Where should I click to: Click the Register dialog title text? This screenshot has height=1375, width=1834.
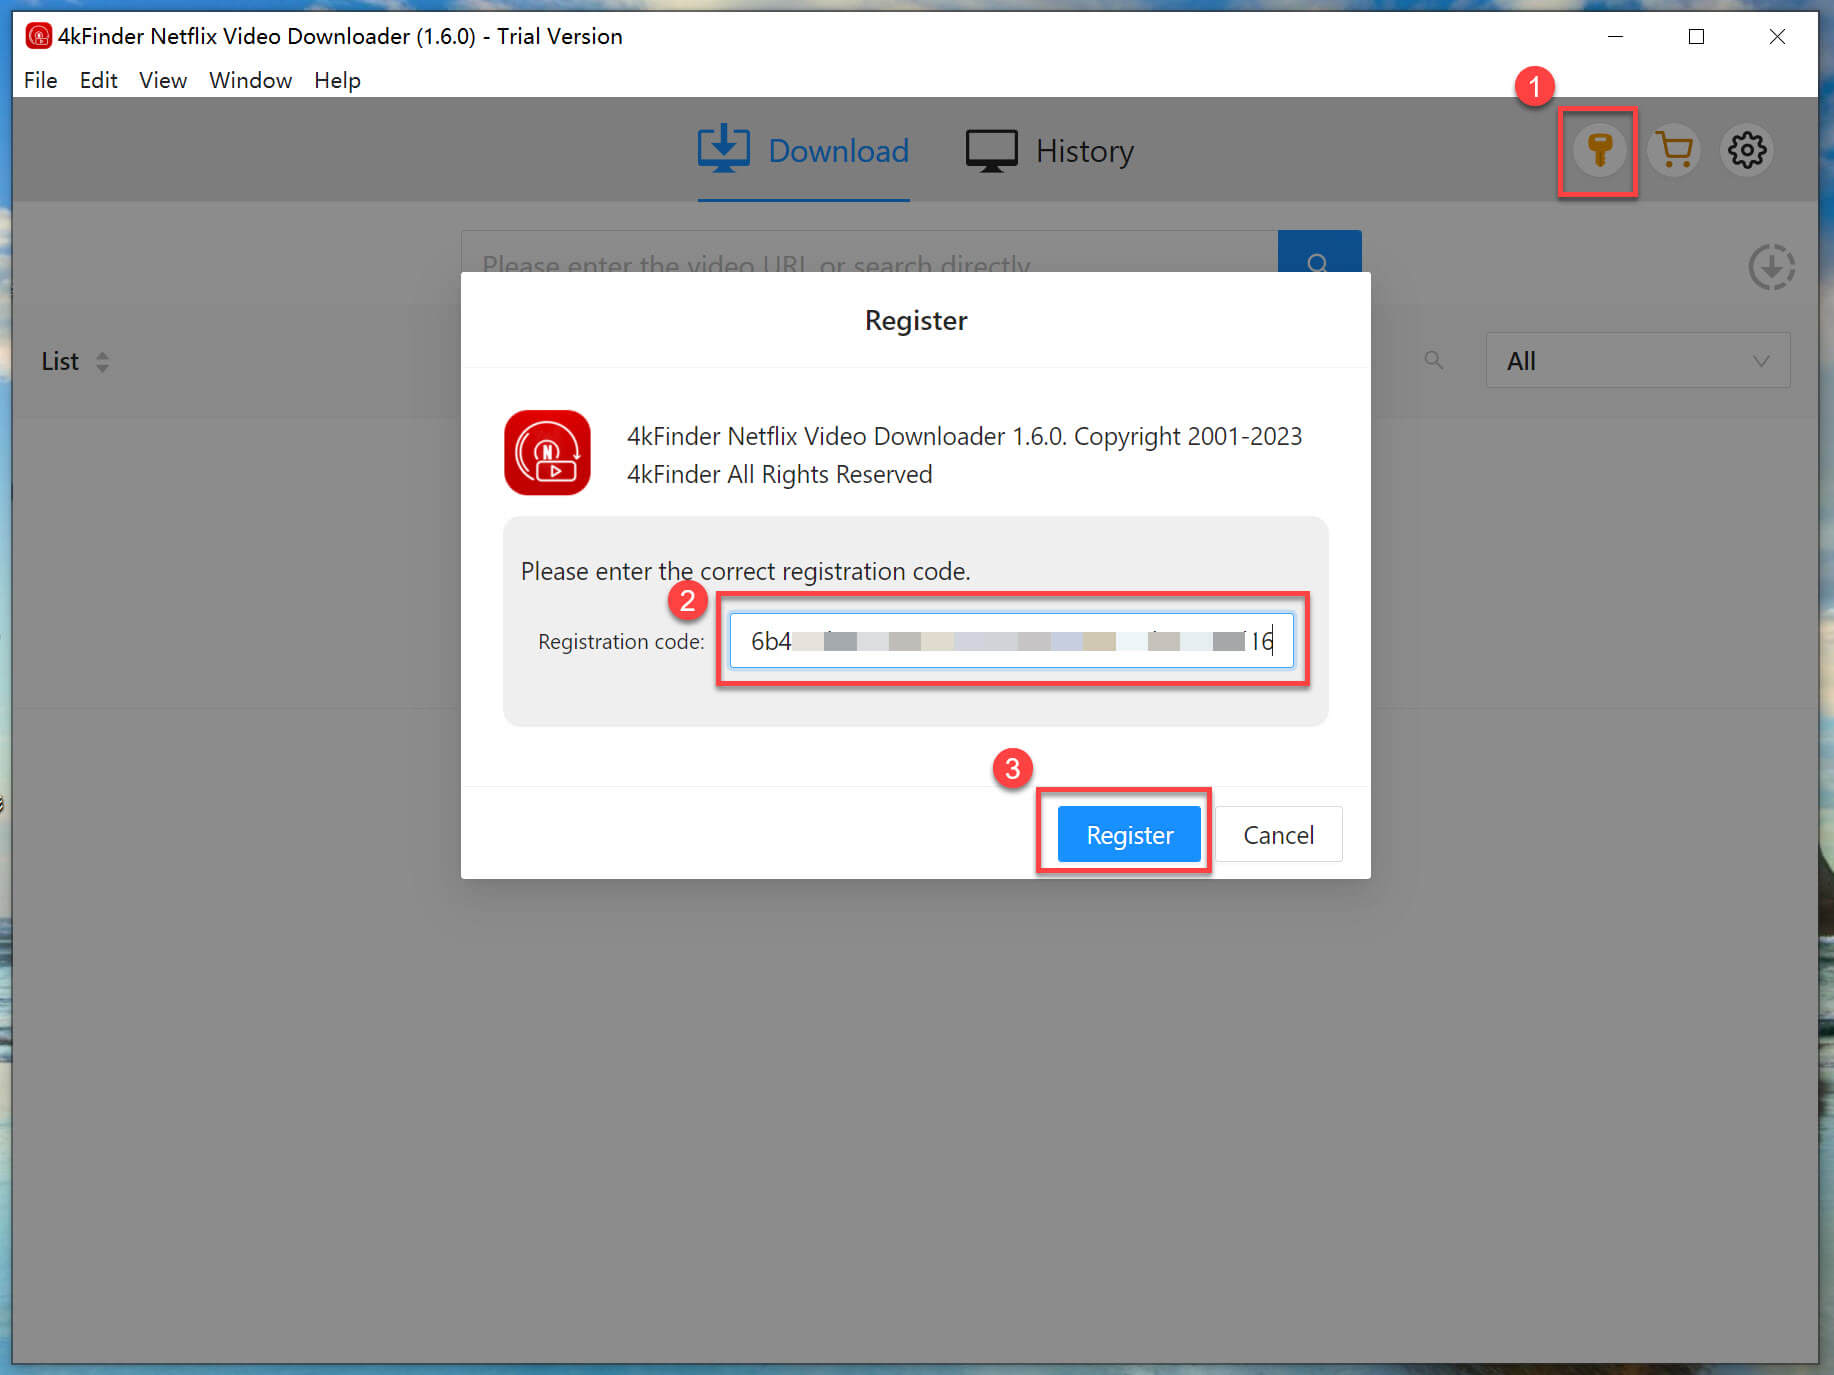click(916, 321)
